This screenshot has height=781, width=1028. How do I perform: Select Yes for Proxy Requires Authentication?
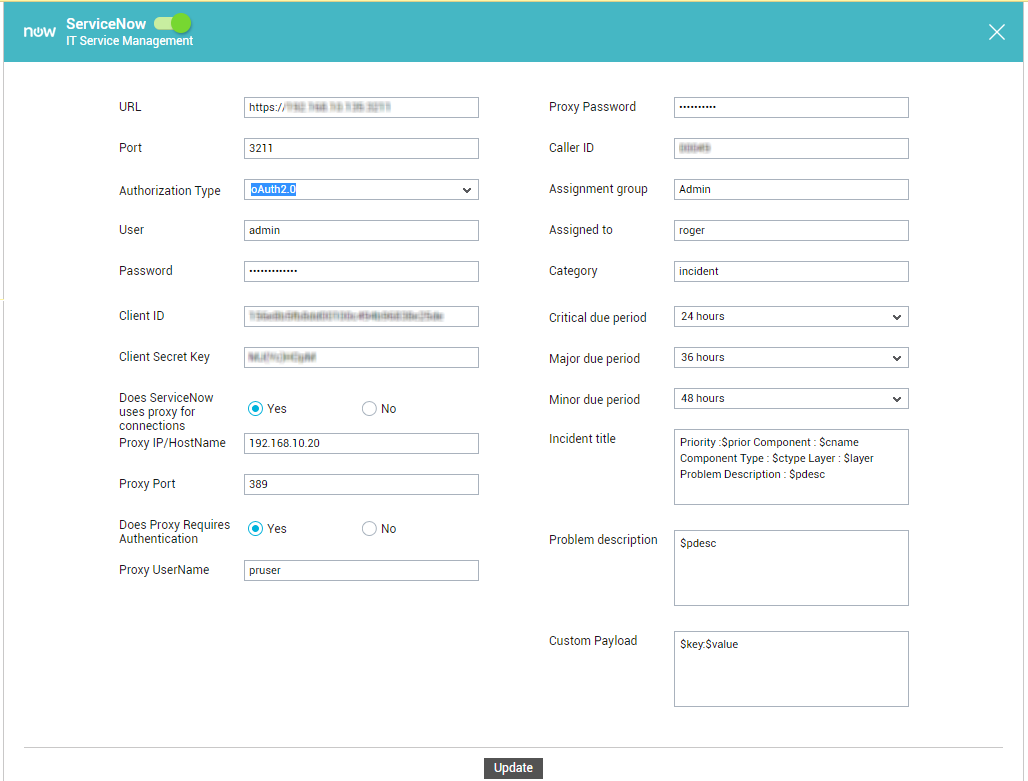[255, 529]
